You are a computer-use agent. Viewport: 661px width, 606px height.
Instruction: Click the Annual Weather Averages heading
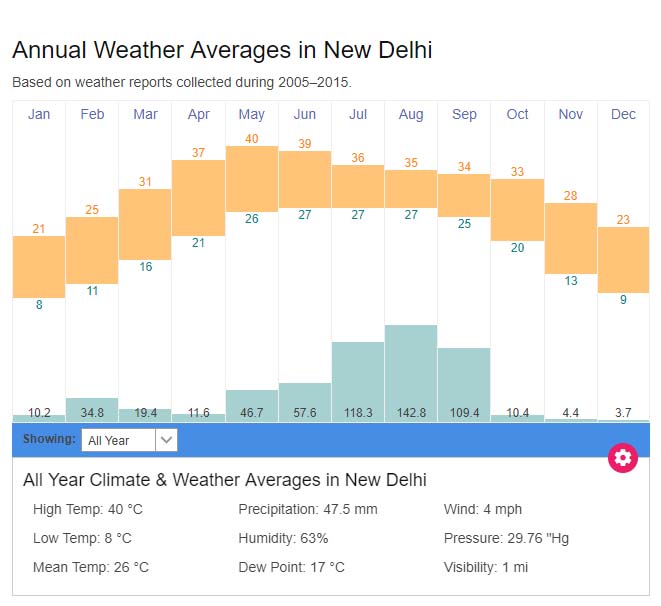(x=222, y=50)
